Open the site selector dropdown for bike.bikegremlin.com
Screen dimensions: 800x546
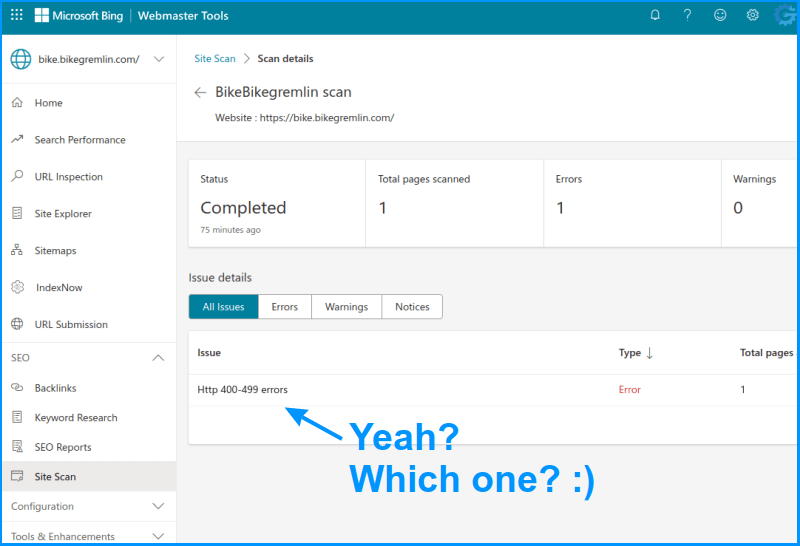[159, 59]
